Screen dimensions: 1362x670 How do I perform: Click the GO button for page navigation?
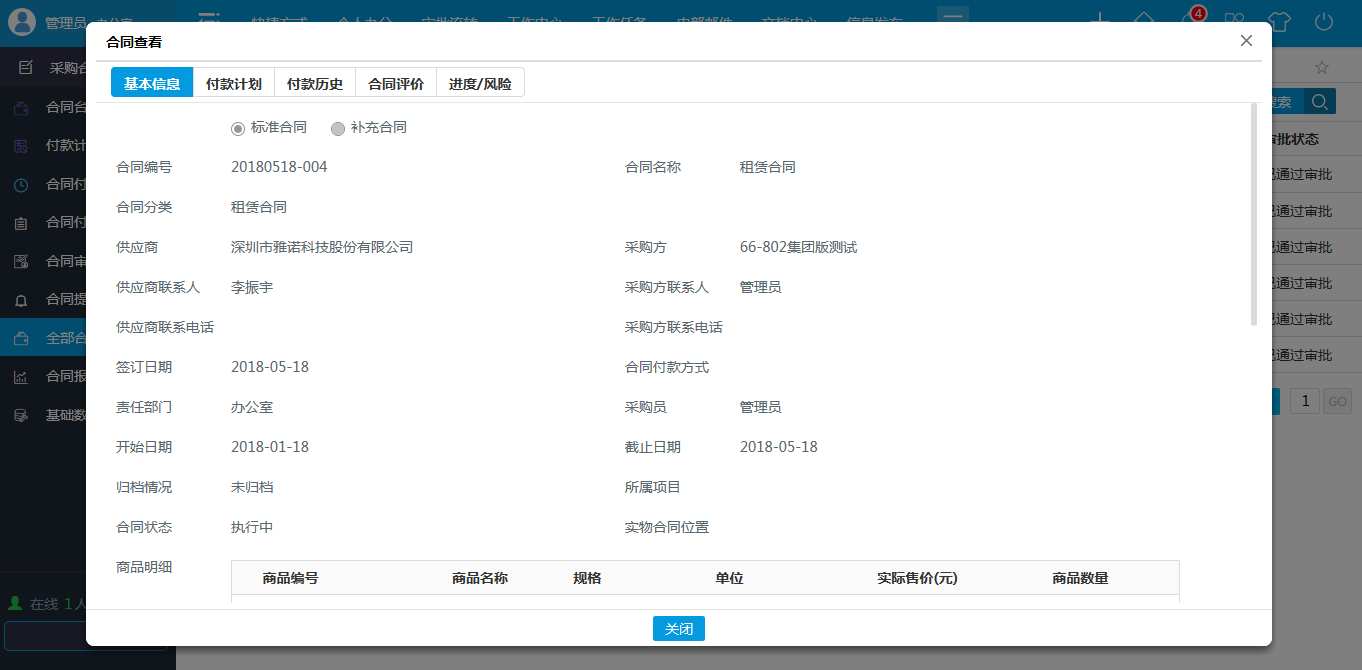coord(1337,400)
